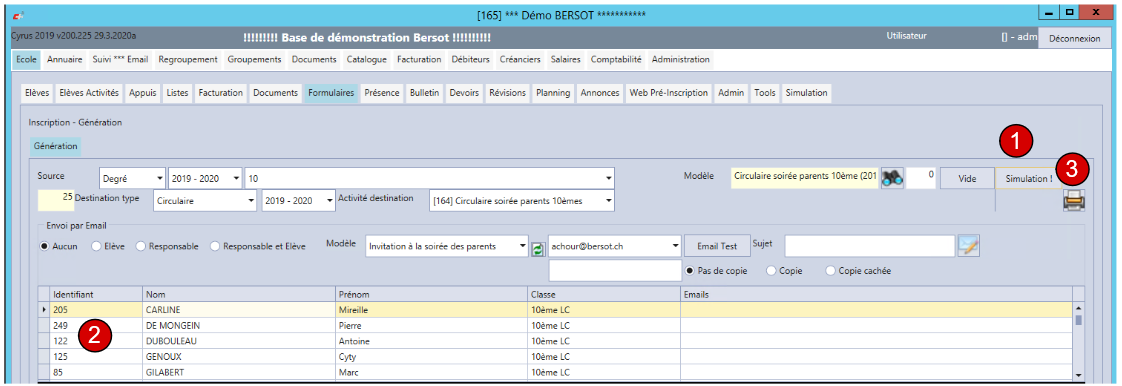
Task: Click the Simulation ! button
Action: point(1028,178)
